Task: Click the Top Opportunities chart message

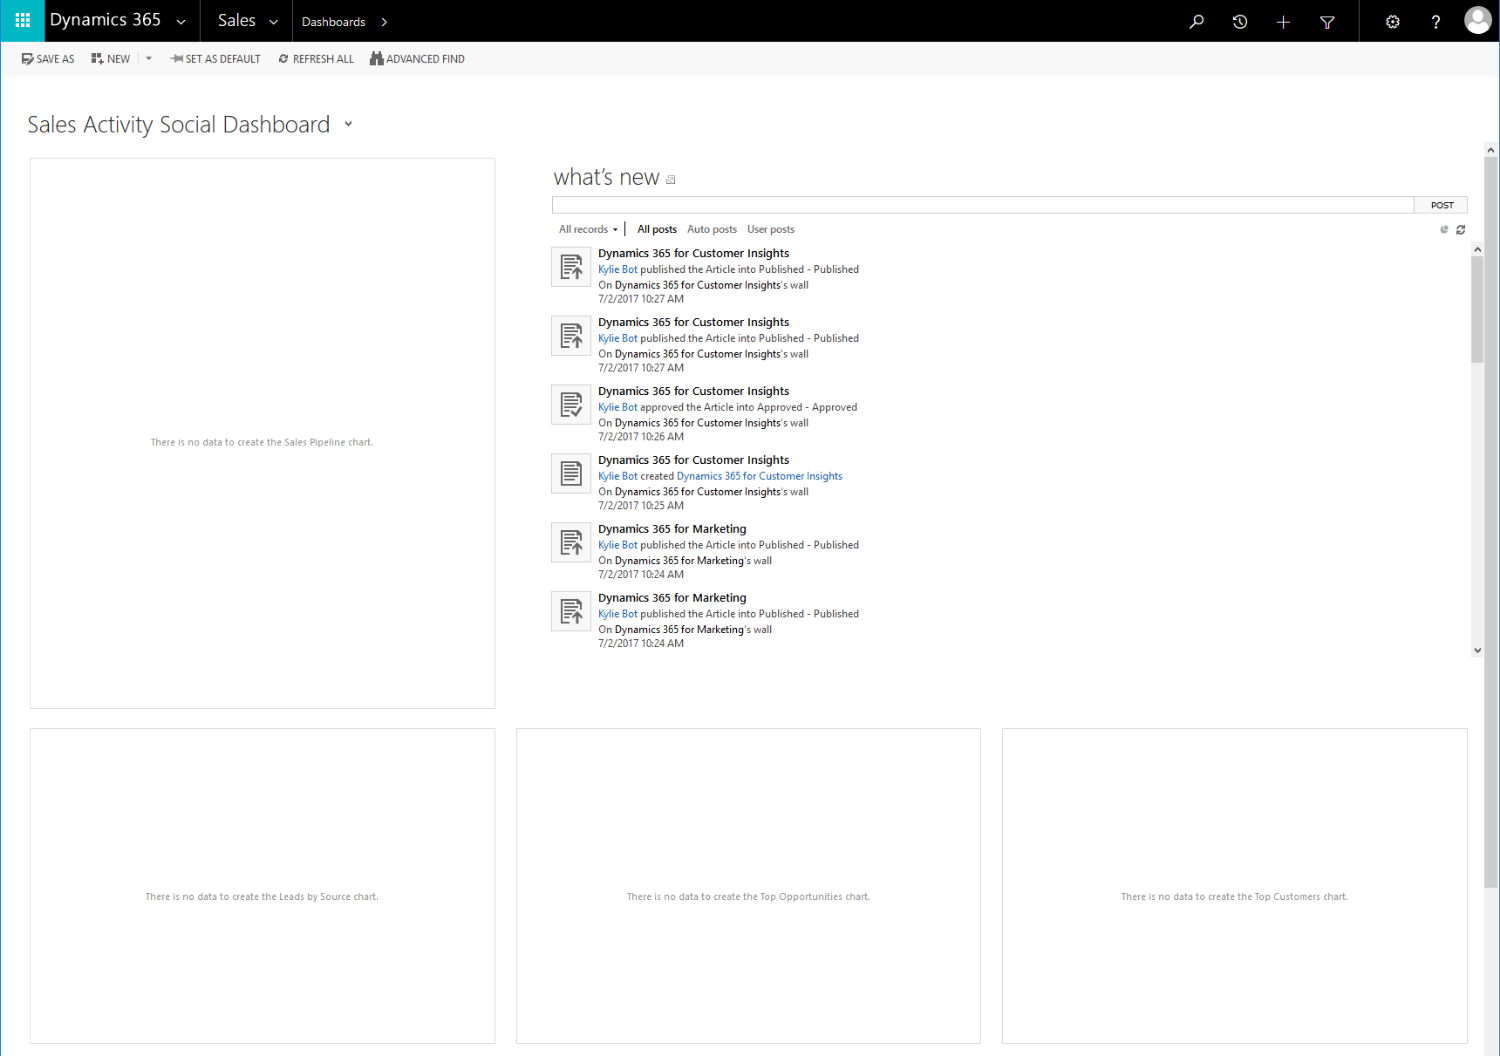Action: point(748,897)
